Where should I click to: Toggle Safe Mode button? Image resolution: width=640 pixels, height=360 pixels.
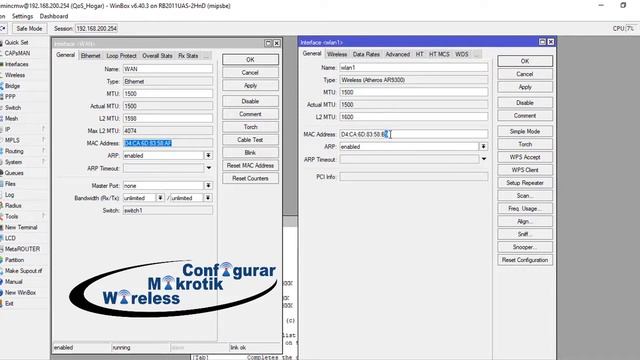tap(29, 29)
